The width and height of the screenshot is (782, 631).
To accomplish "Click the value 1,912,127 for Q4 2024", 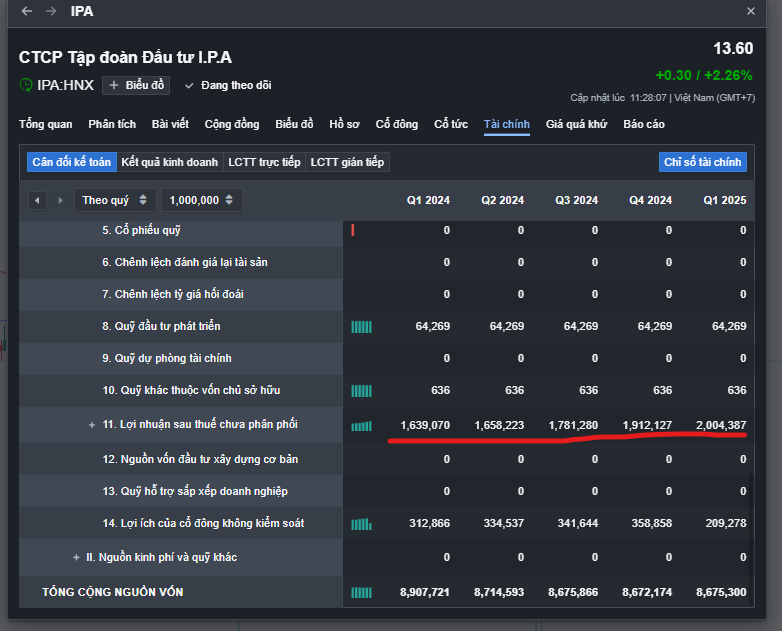I will click(x=647, y=425).
